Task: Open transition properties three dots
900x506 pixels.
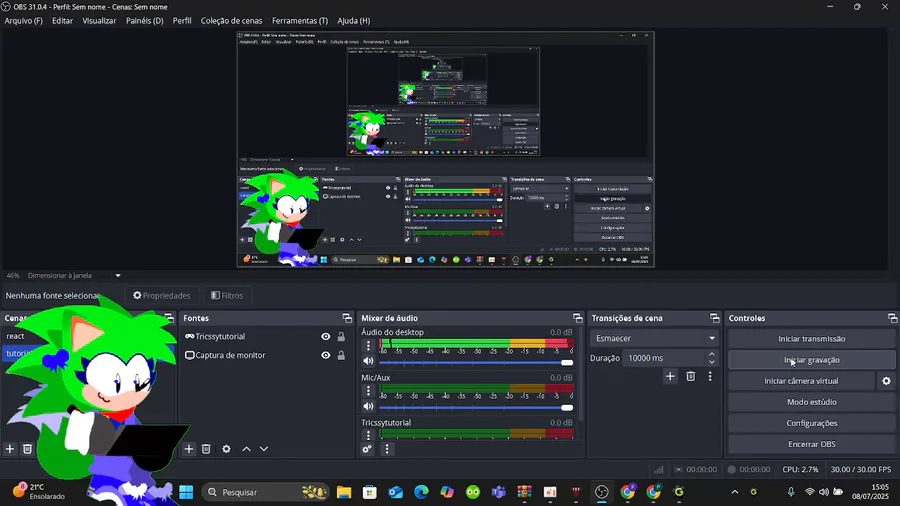Action: [x=710, y=376]
